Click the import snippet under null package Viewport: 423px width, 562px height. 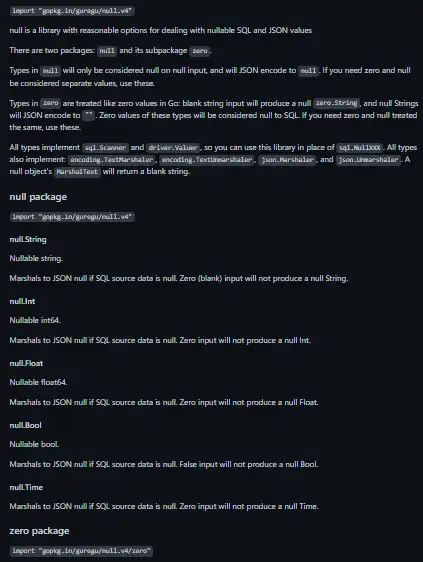72,217
